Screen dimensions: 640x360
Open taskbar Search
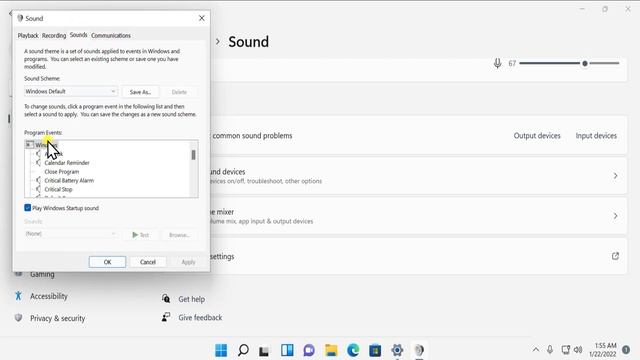[243, 350]
